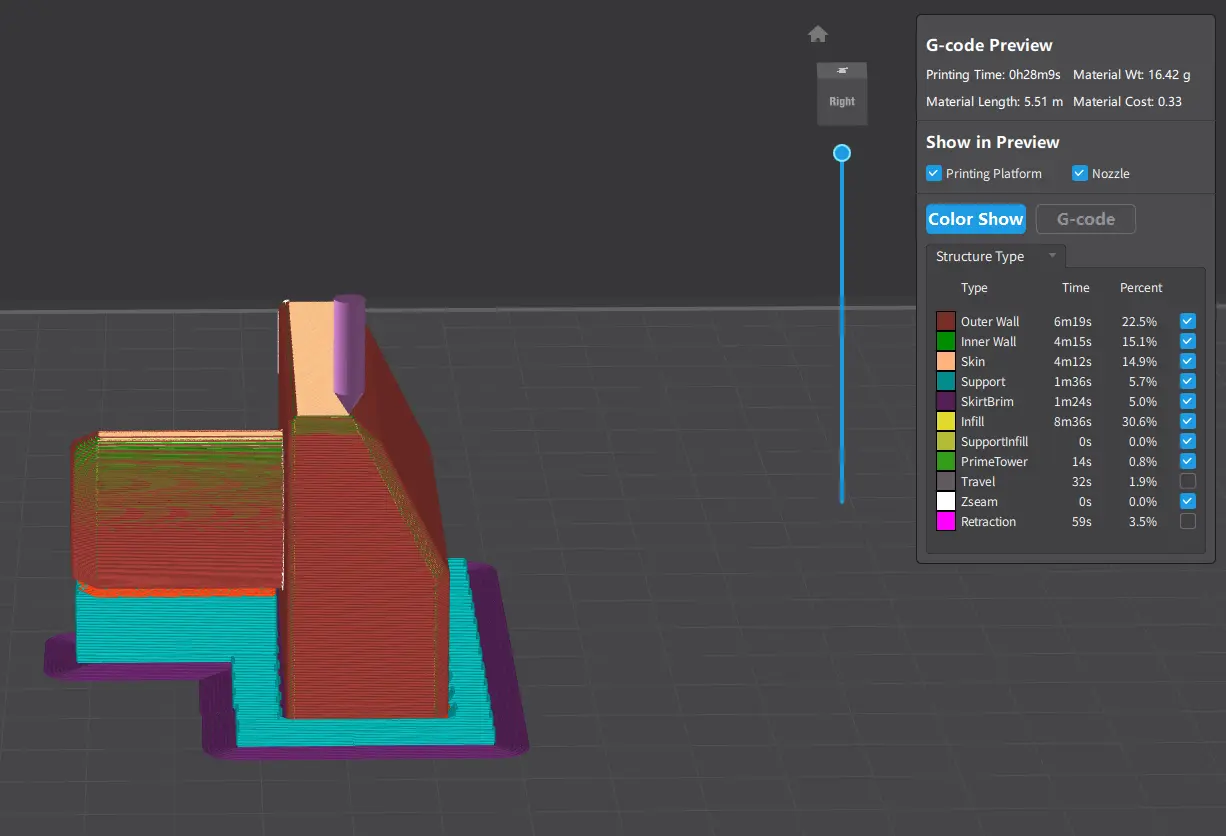The width and height of the screenshot is (1226, 836).
Task: Click the PrimeTower color swatch
Action: tap(946, 461)
